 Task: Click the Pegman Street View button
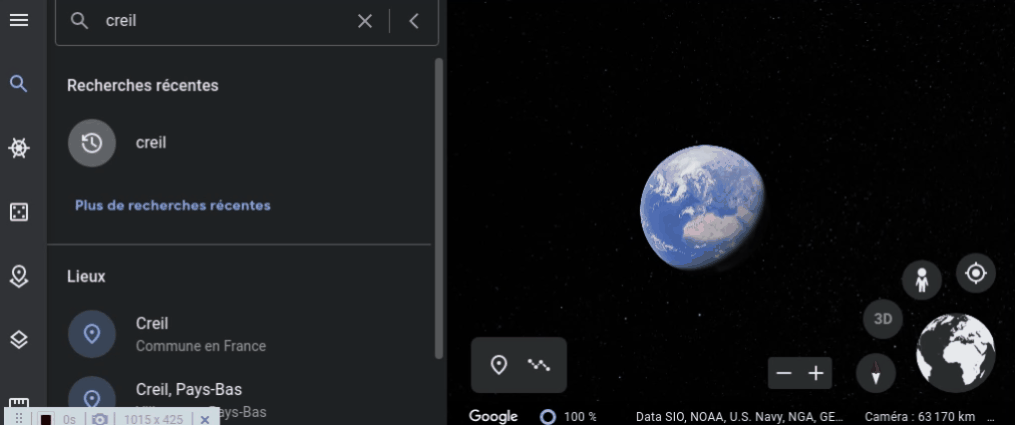922,280
